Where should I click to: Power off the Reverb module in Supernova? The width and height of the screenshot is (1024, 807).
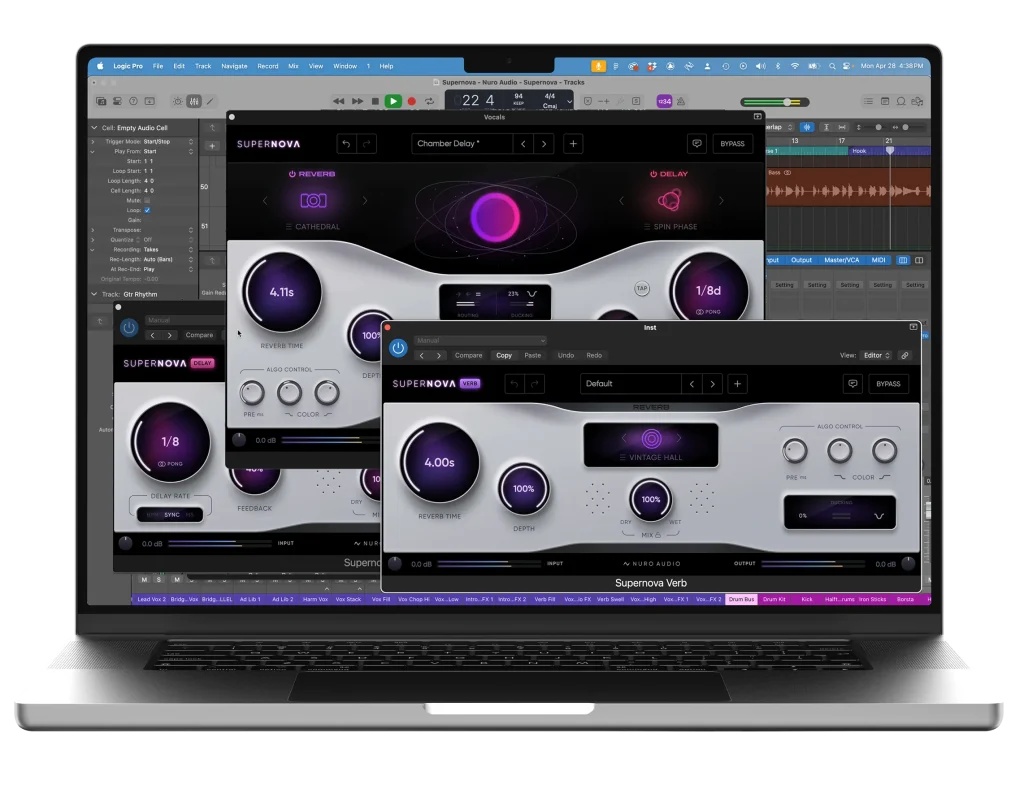[292, 174]
